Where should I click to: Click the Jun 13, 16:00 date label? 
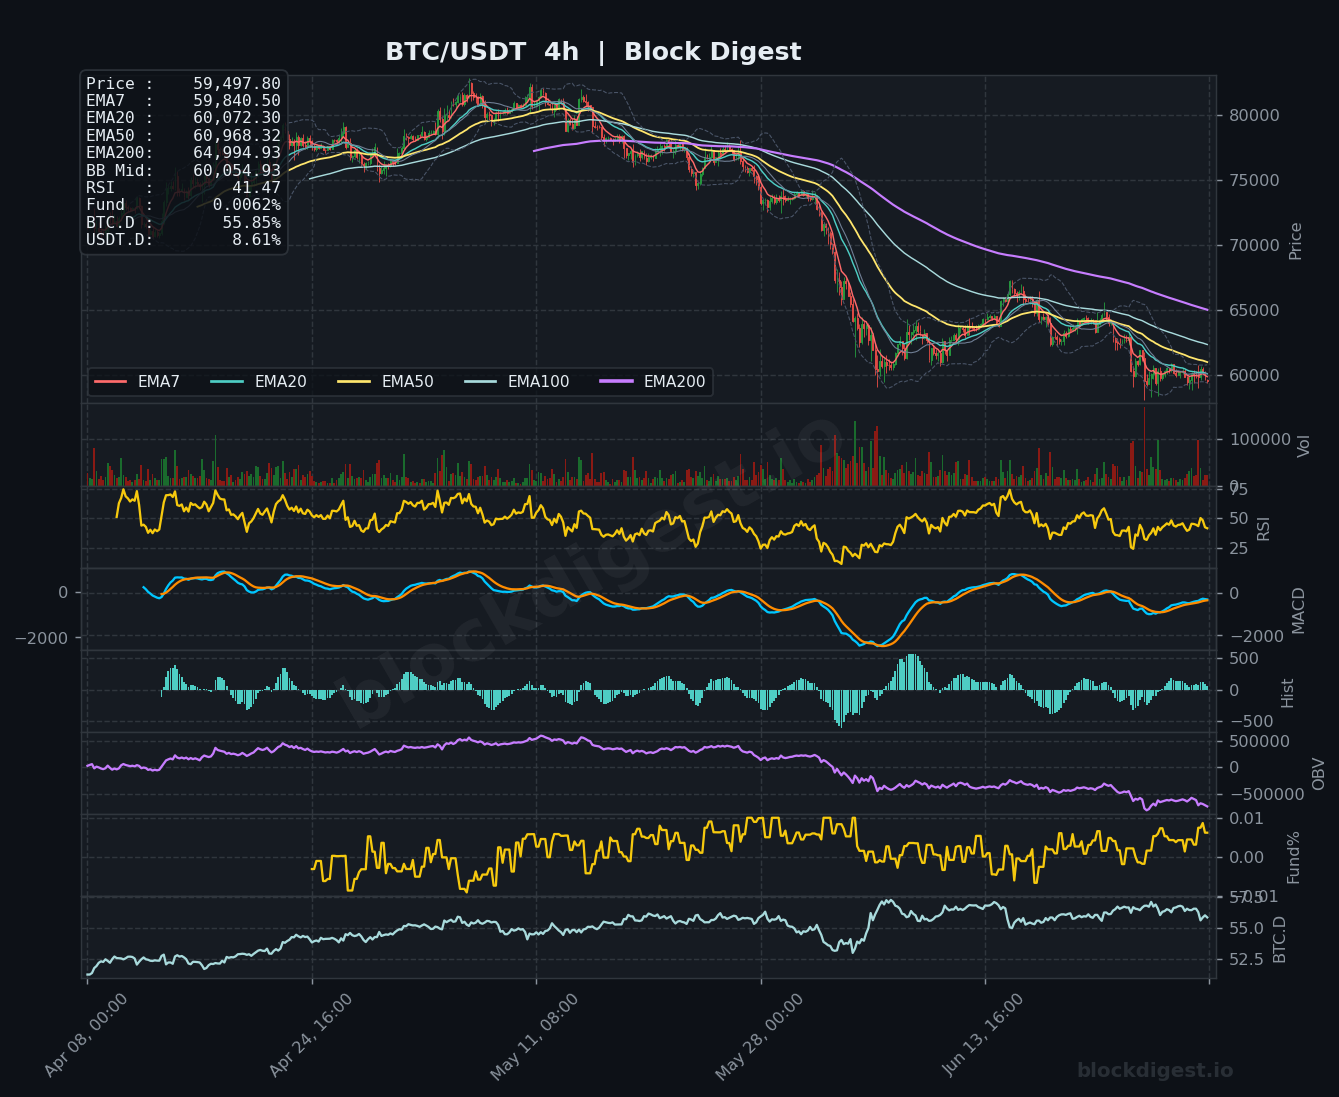click(984, 1035)
